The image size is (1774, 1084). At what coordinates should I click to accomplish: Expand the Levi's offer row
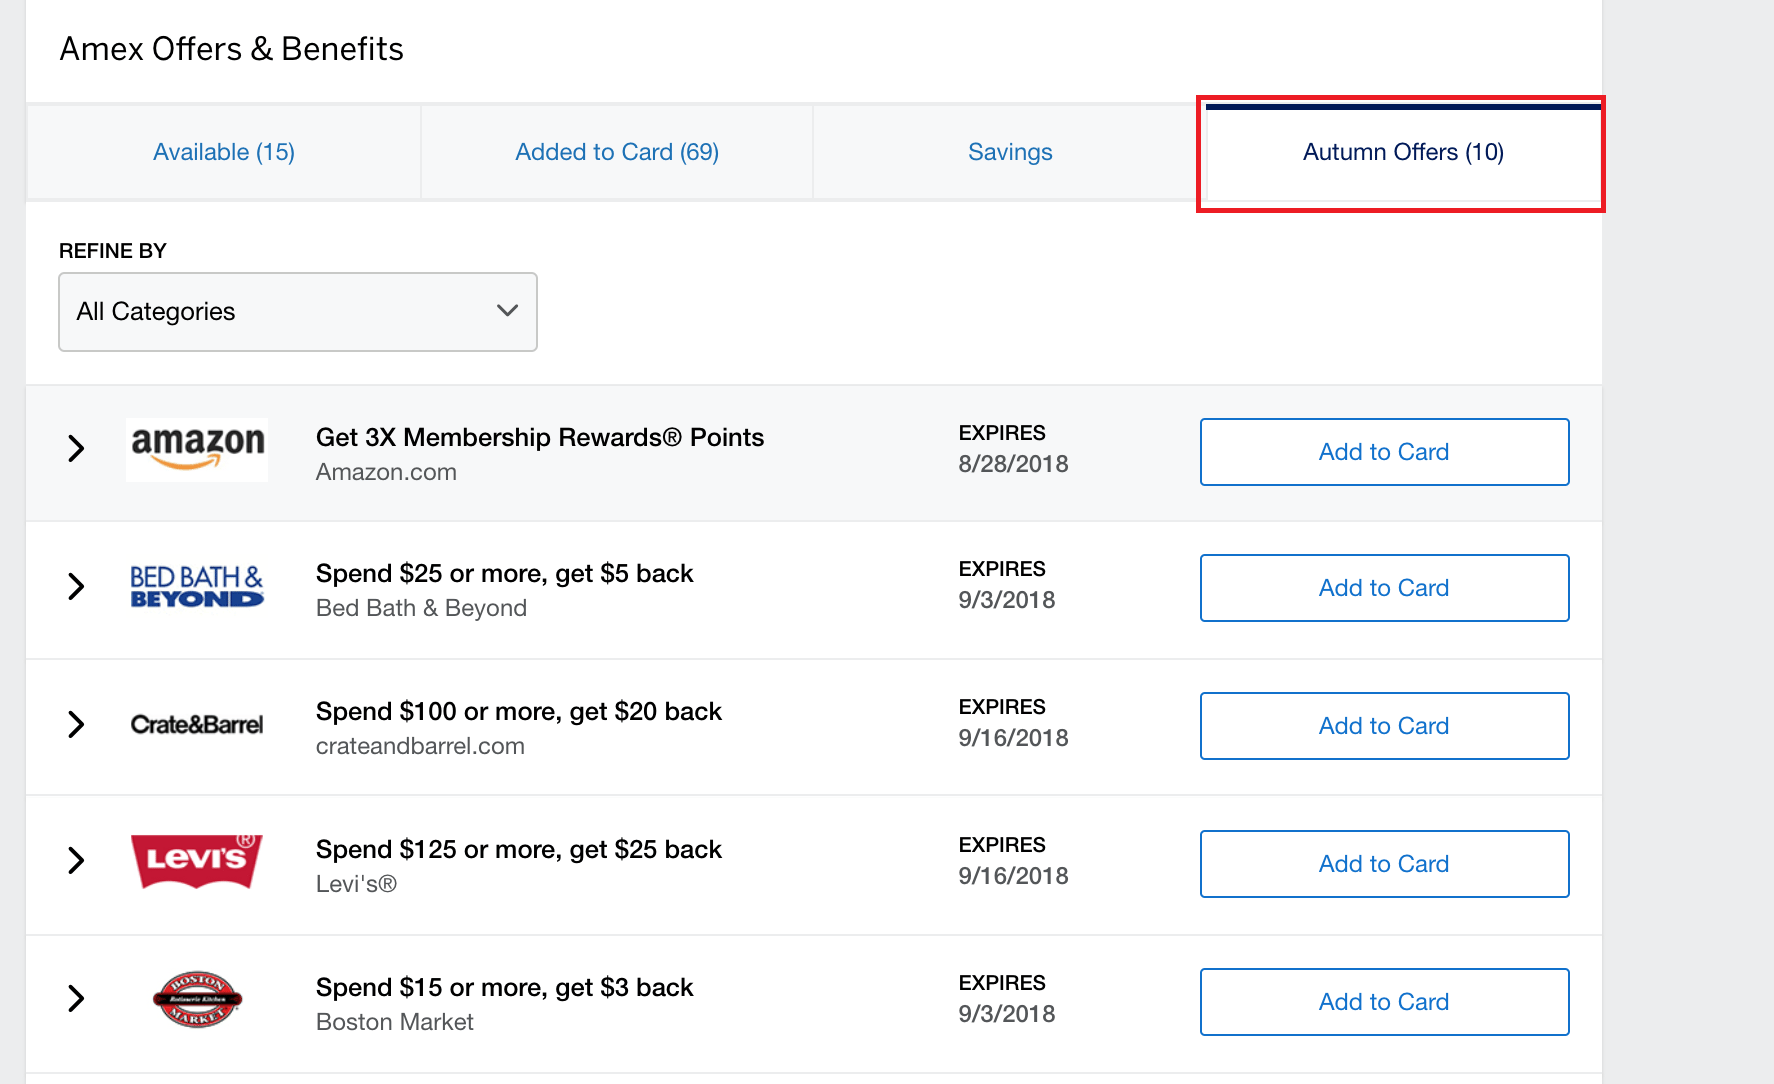(76, 860)
